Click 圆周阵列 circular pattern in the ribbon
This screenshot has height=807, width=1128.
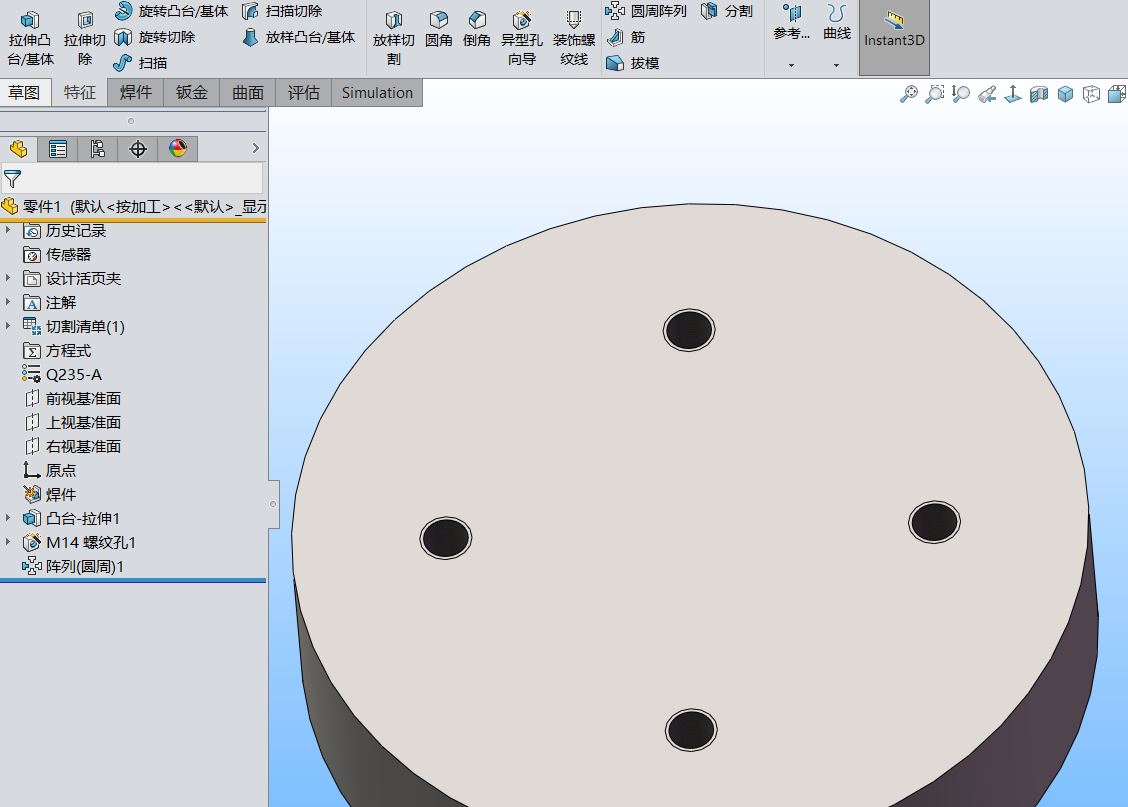(x=646, y=11)
